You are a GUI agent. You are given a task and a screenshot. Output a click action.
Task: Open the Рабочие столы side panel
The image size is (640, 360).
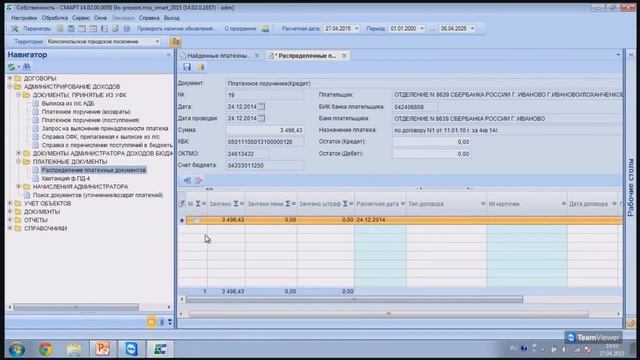point(631,187)
